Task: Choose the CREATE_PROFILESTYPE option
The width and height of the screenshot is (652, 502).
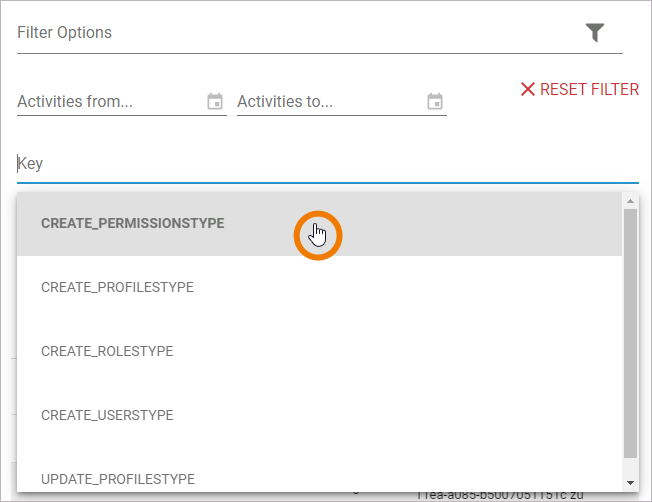Action: [x=117, y=287]
